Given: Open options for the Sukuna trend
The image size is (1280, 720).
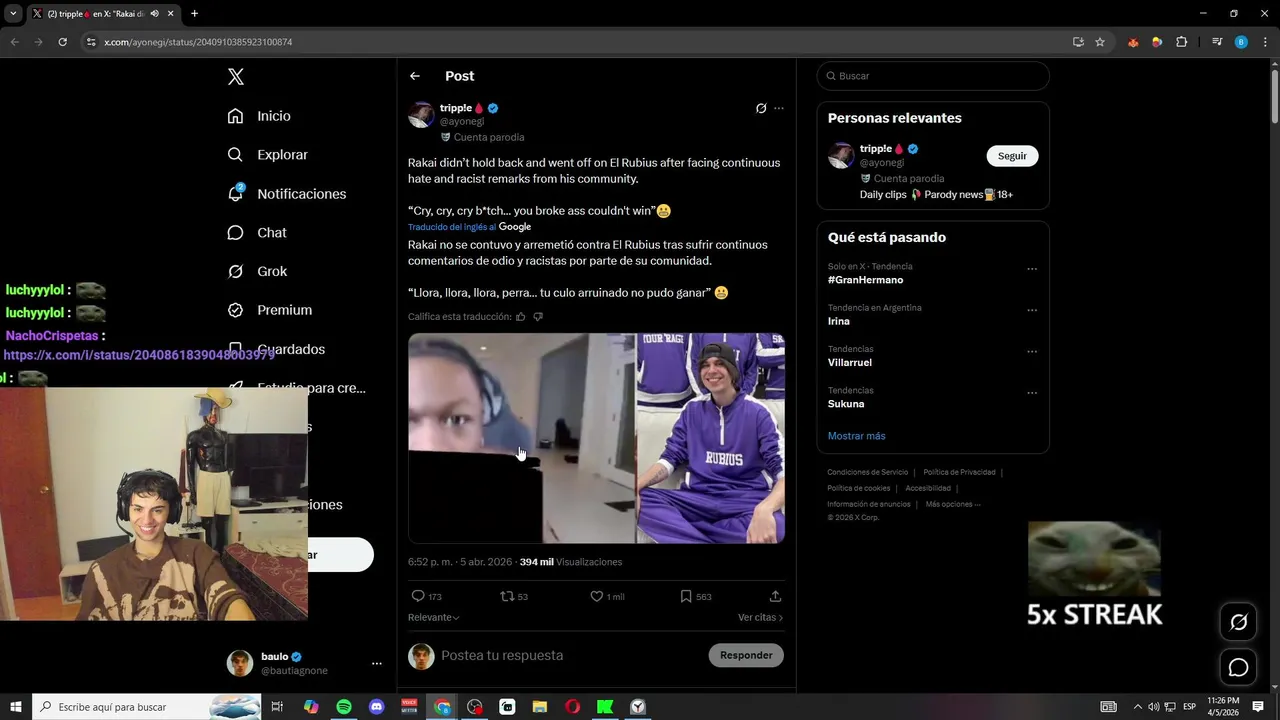Looking at the screenshot, I should [x=1032, y=393].
